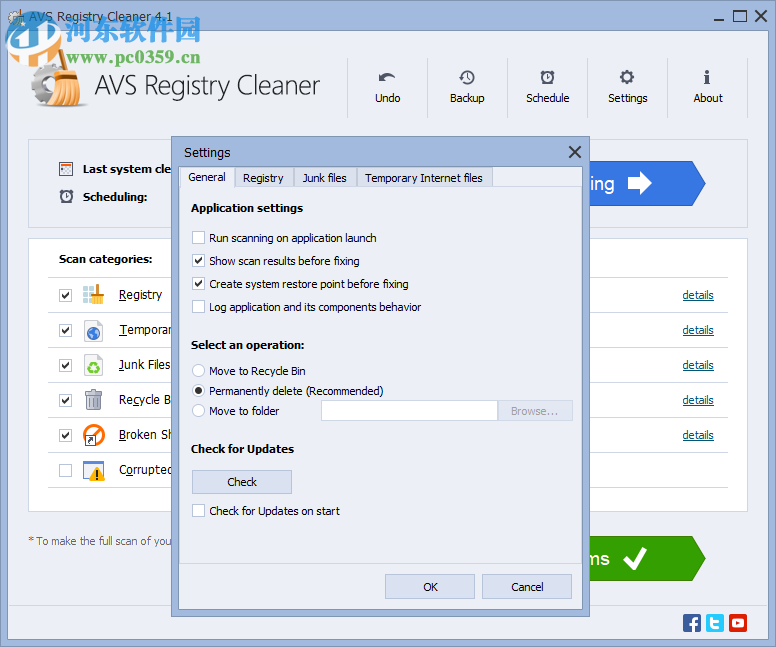The image size is (776, 647).
Task: Open the Schedule alarm clock icon
Action: click(547, 77)
